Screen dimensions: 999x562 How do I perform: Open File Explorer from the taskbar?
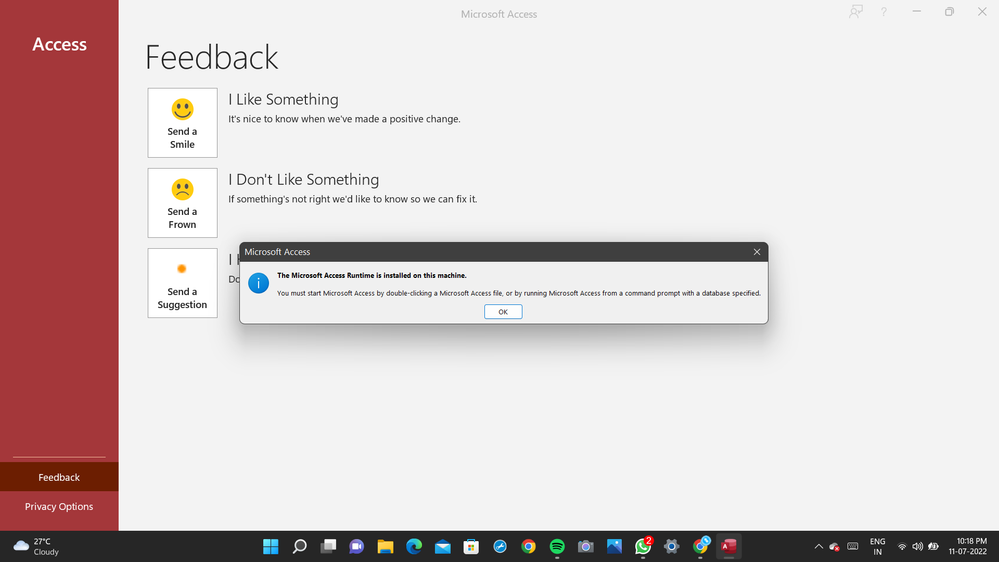click(385, 546)
